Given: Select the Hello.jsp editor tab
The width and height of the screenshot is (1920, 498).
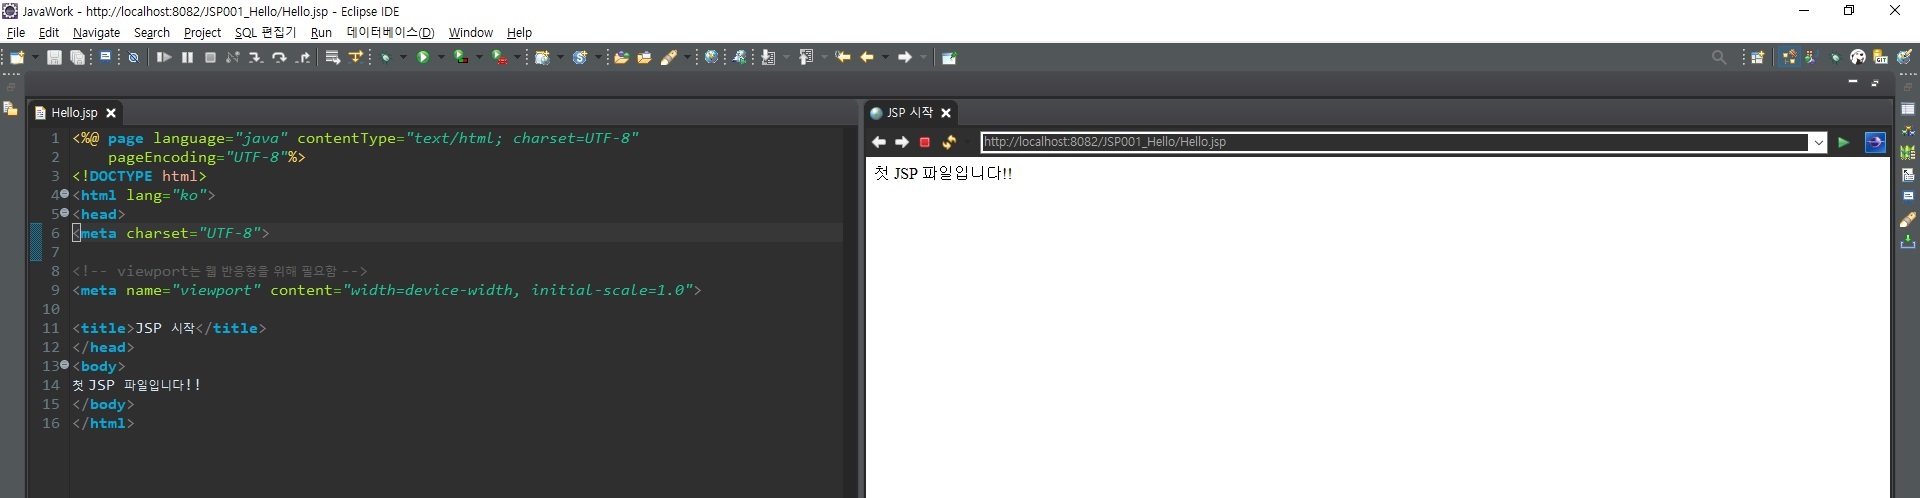Looking at the screenshot, I should (x=74, y=113).
